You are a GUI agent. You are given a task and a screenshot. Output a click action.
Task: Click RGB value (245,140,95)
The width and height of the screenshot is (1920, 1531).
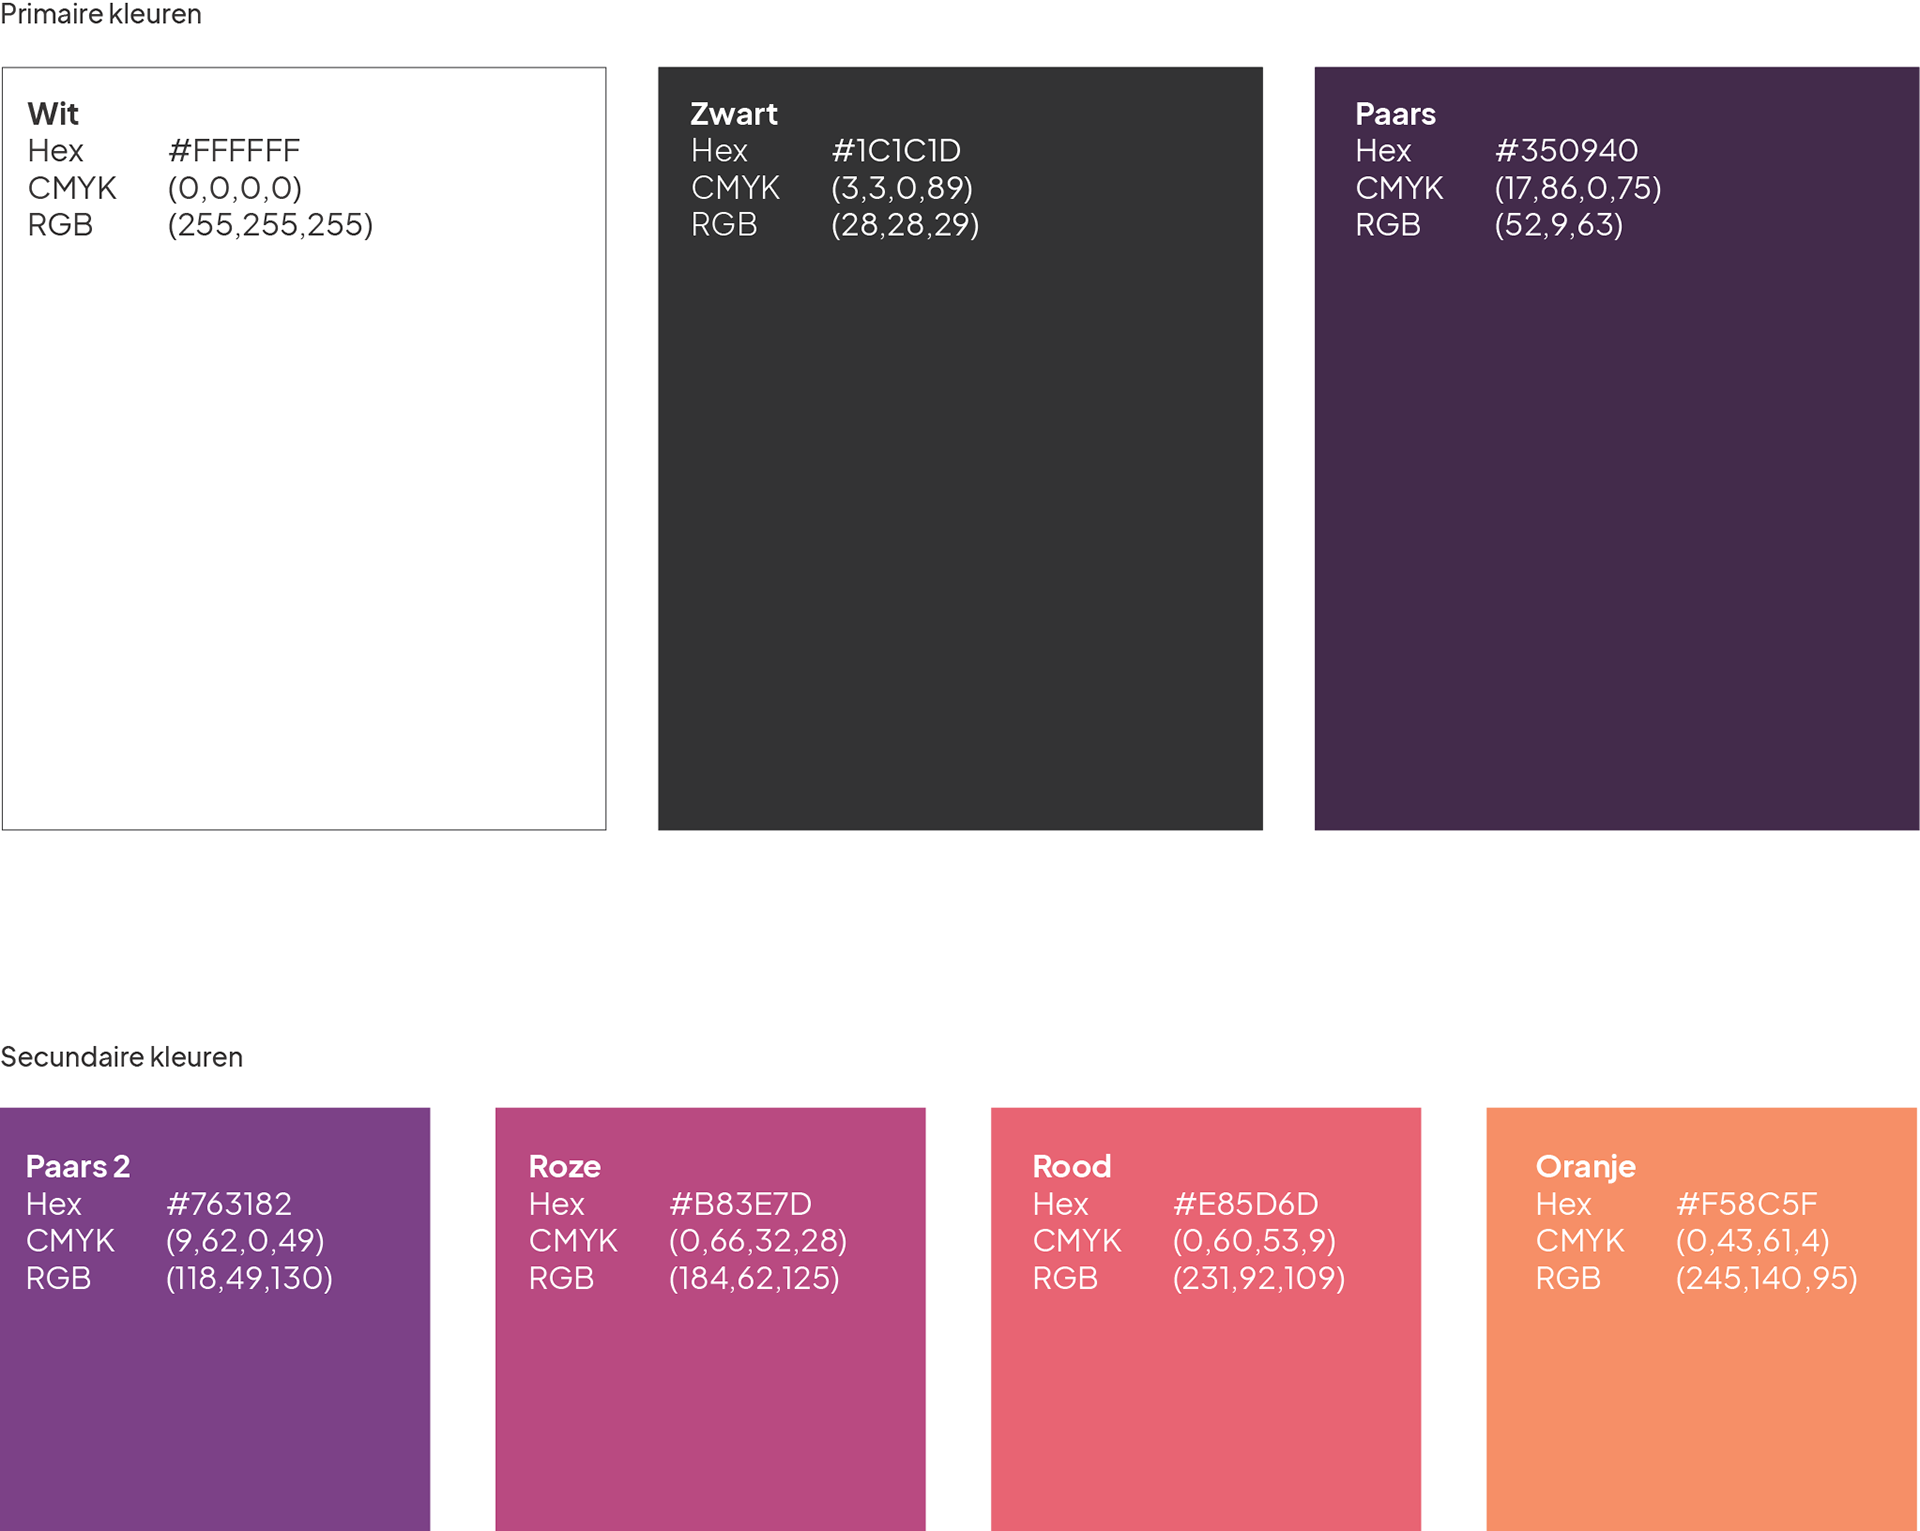pyautogui.click(x=1766, y=1278)
